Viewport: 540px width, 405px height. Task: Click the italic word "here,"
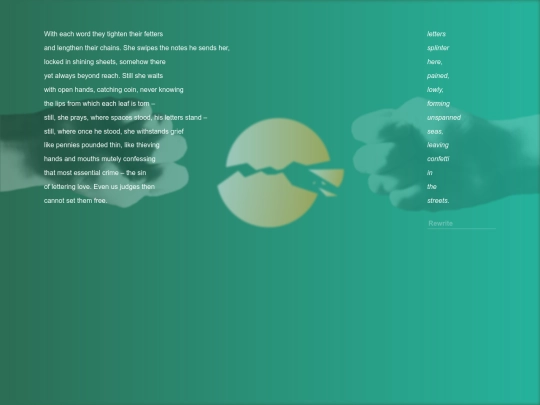pyautogui.click(x=435, y=62)
